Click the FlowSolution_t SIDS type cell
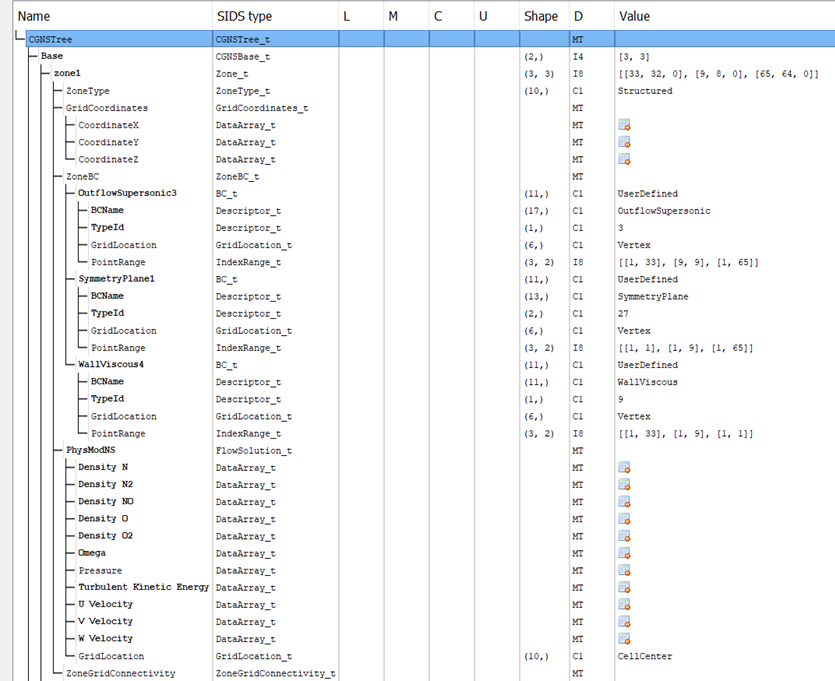Image resolution: width=835 pixels, height=681 pixels. coord(253,450)
